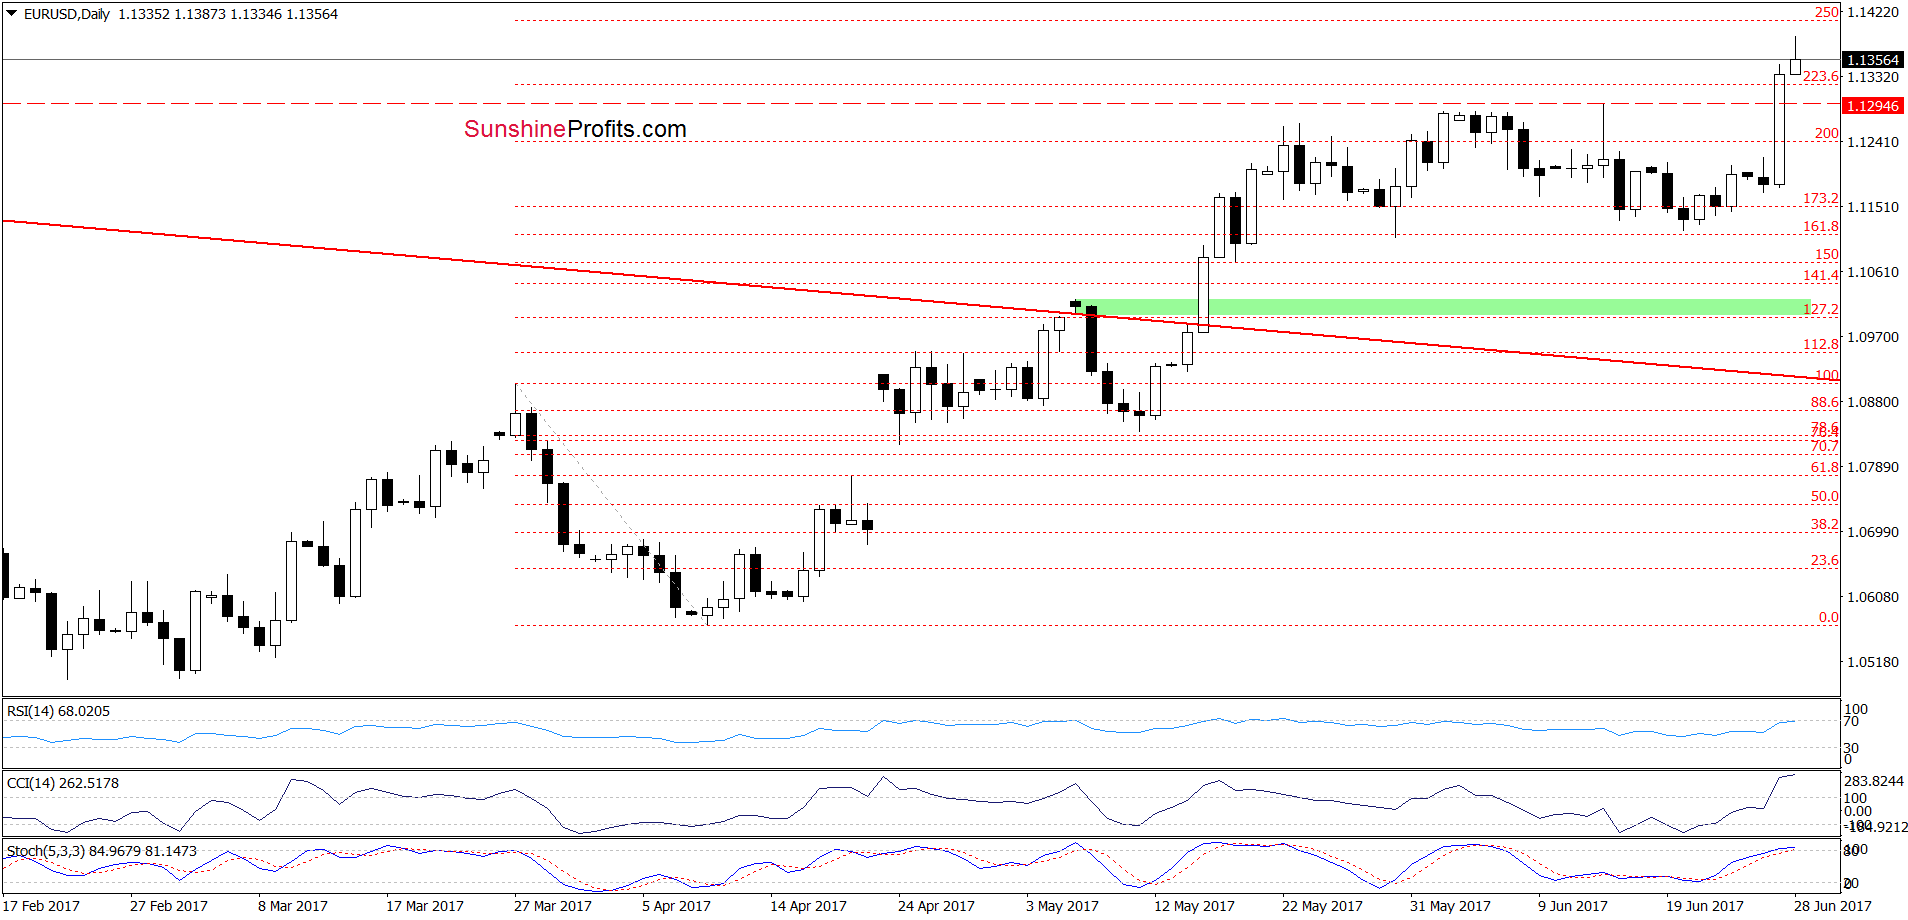Click the 19 Jun 2017 date label
This screenshot has width=1908, height=920.
[1705, 906]
